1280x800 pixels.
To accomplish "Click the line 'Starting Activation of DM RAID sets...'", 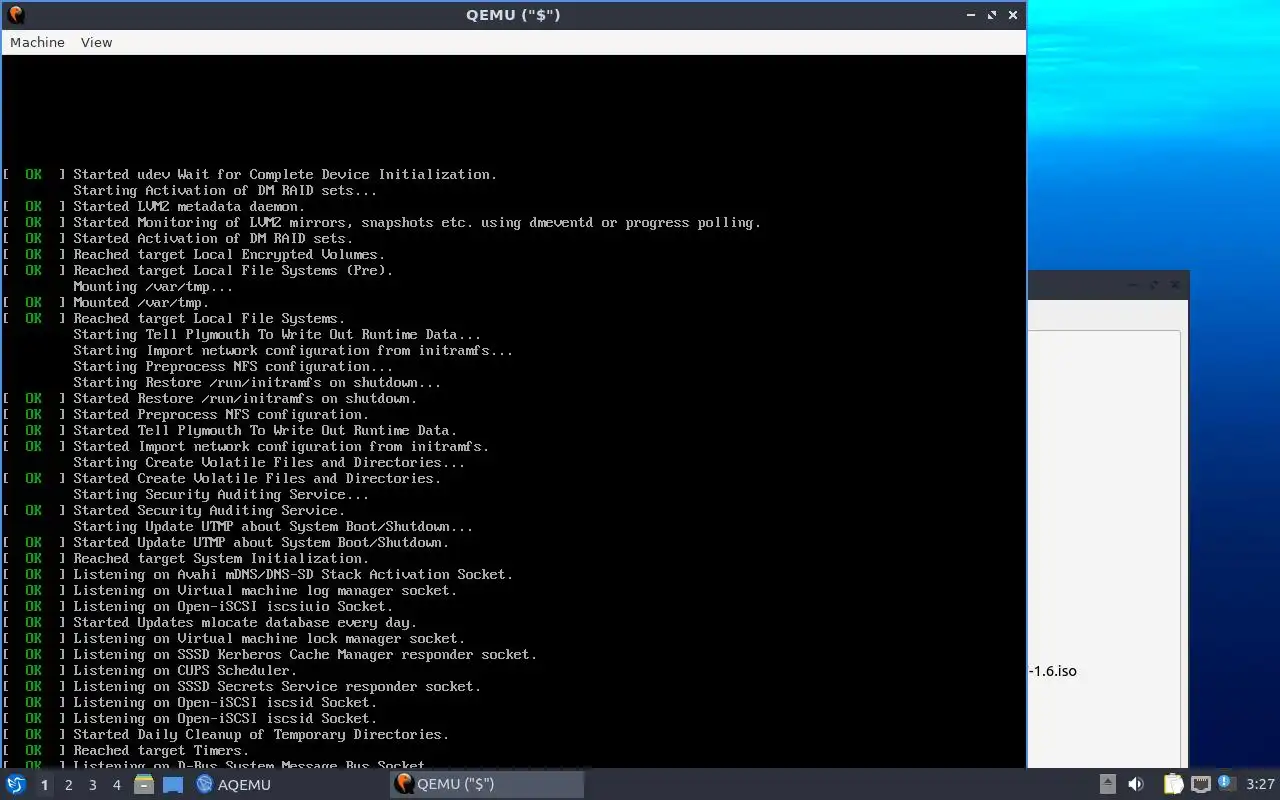I will coord(225,190).
